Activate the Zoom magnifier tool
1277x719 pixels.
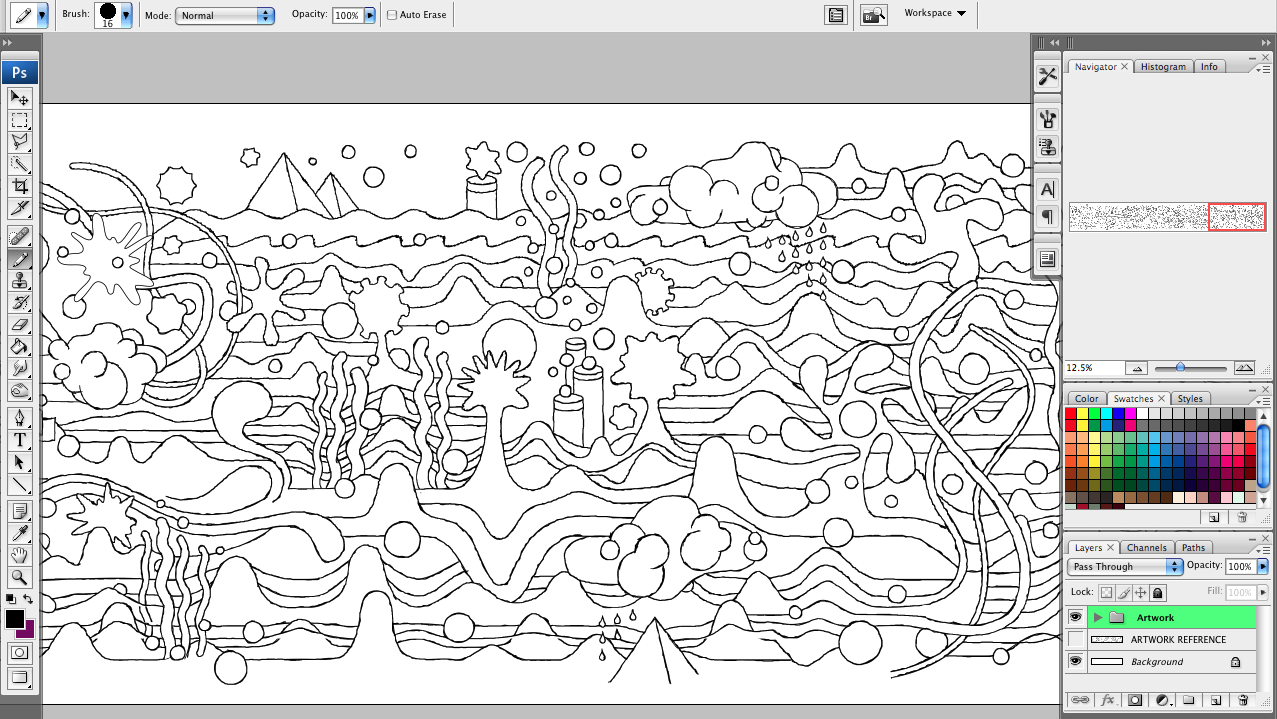pos(19,577)
